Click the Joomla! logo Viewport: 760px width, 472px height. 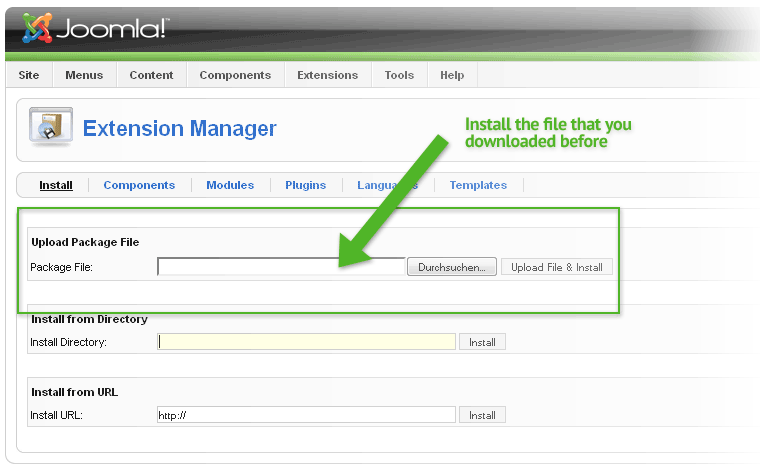(x=95, y=28)
